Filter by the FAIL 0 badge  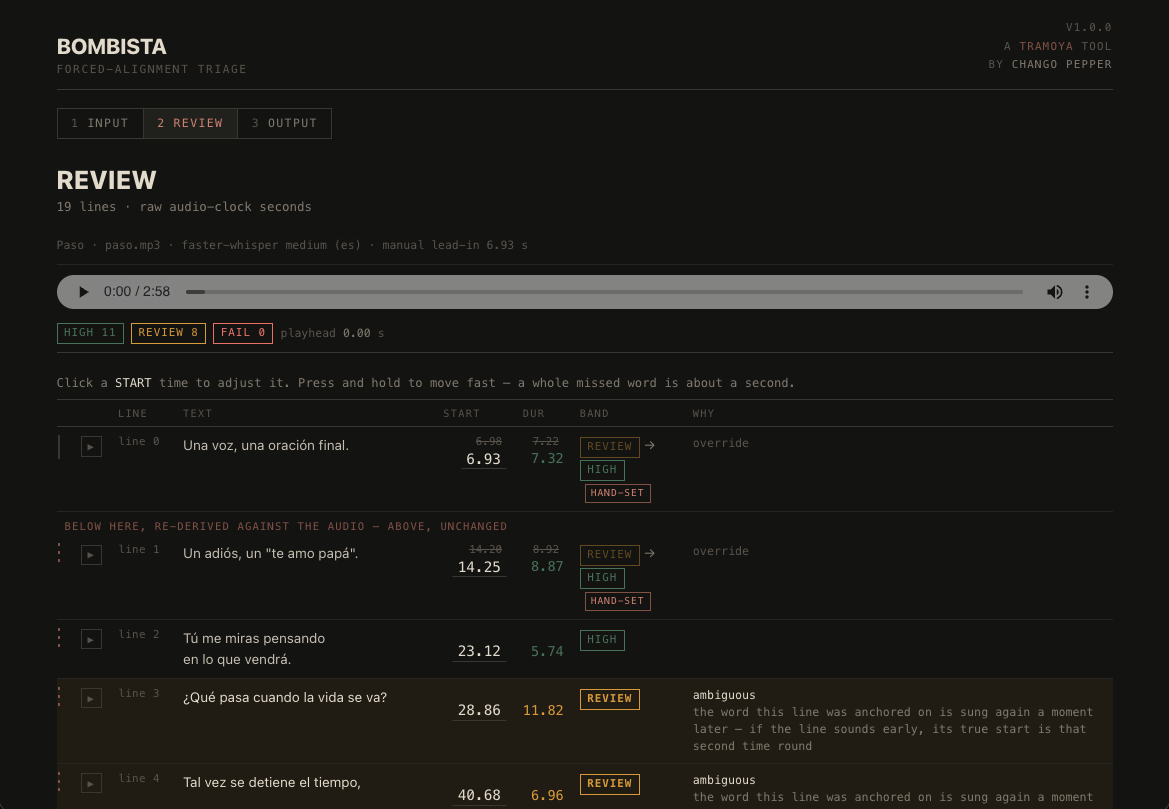click(243, 333)
